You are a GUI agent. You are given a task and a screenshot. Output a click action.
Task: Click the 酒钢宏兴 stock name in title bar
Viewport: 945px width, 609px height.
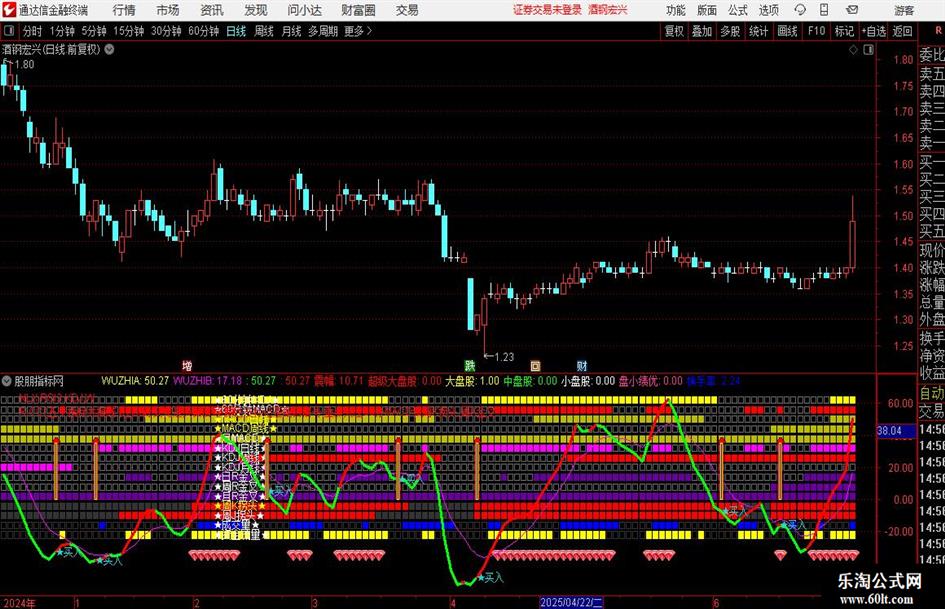[608, 10]
